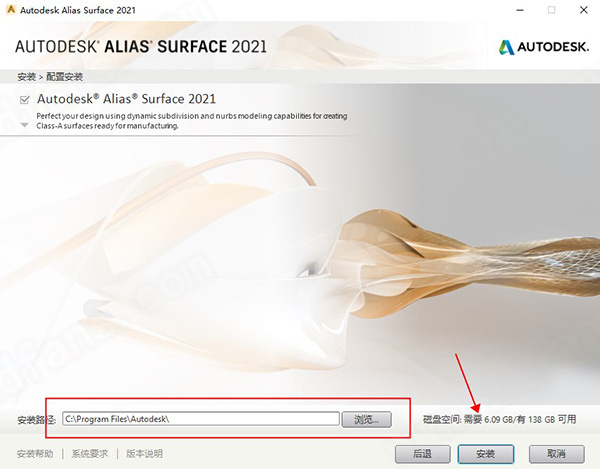The width and height of the screenshot is (600, 469).
Task: Open the 安装帮助 installation help link
Action: 35,454
